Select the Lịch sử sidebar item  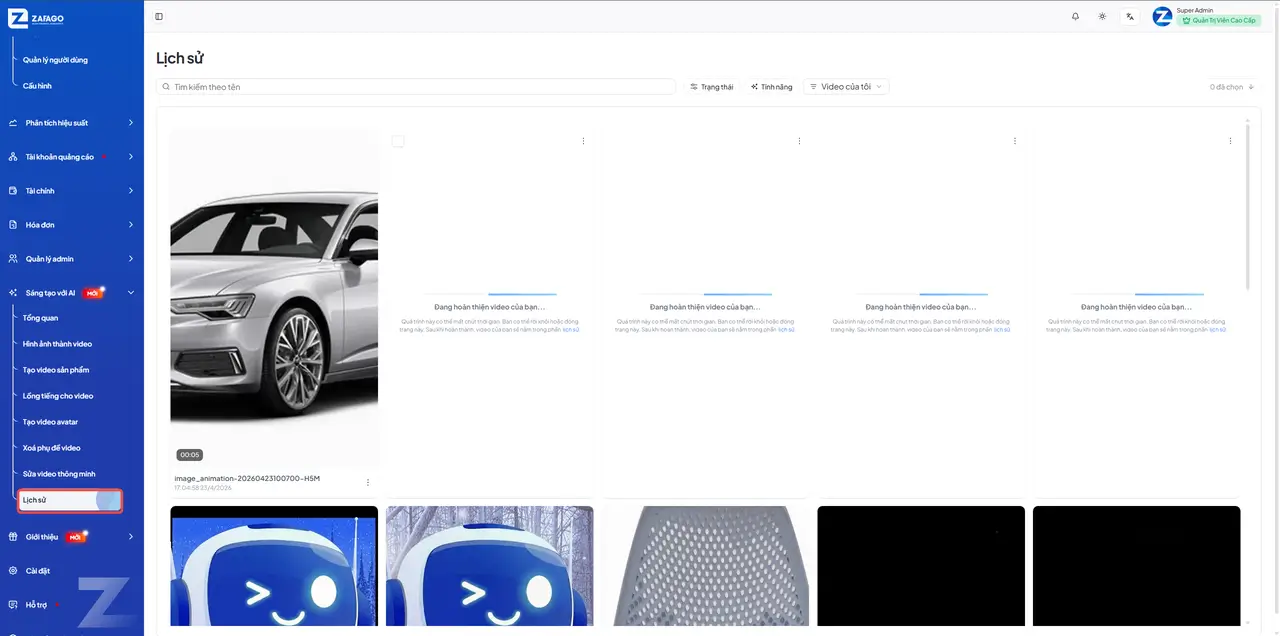(x=70, y=500)
